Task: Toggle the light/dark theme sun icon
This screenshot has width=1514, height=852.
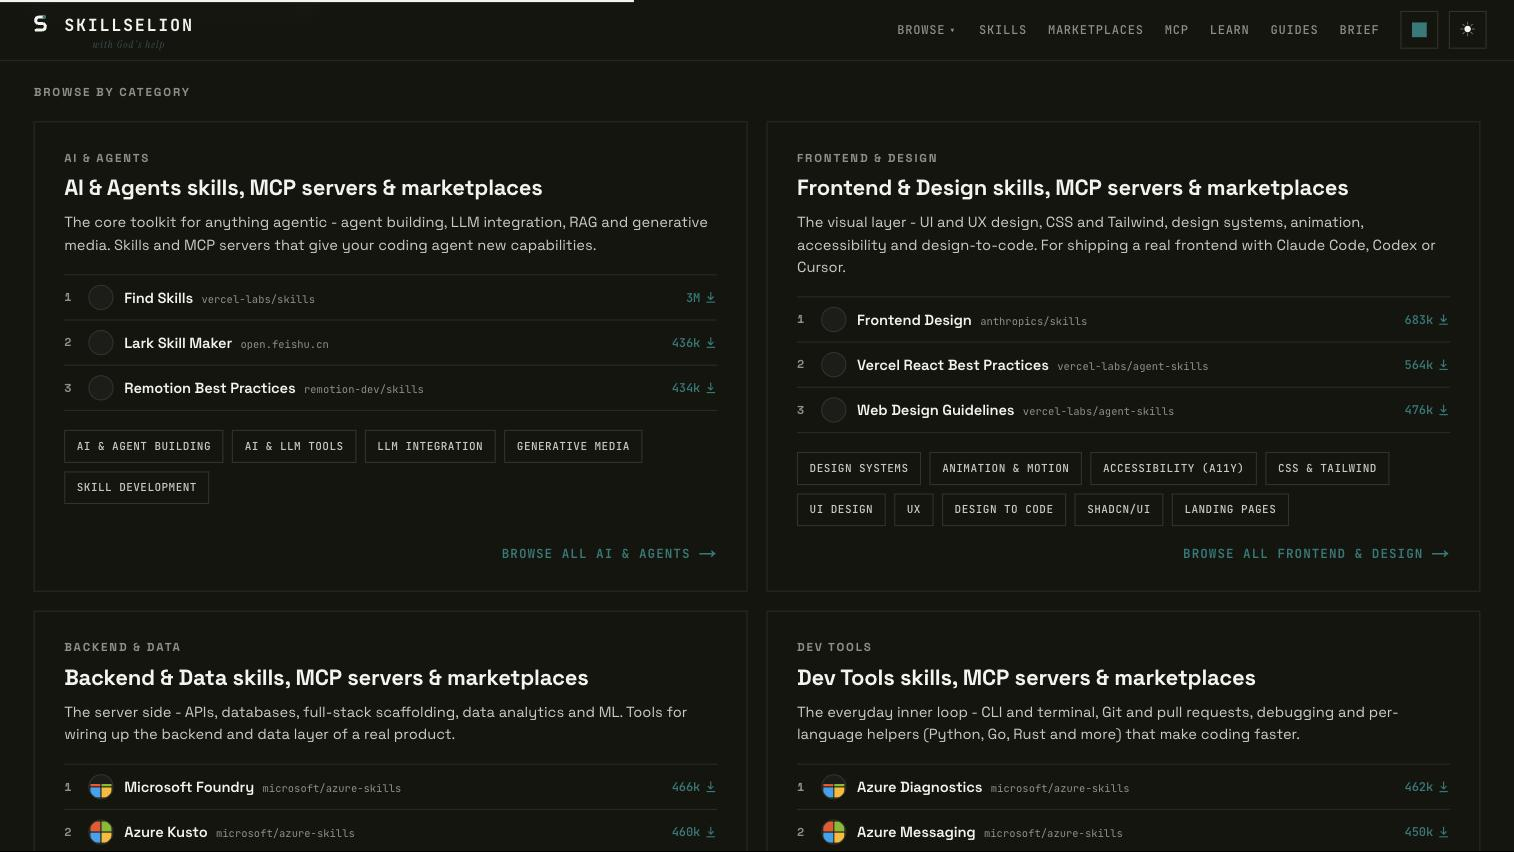Action: [x=1467, y=30]
